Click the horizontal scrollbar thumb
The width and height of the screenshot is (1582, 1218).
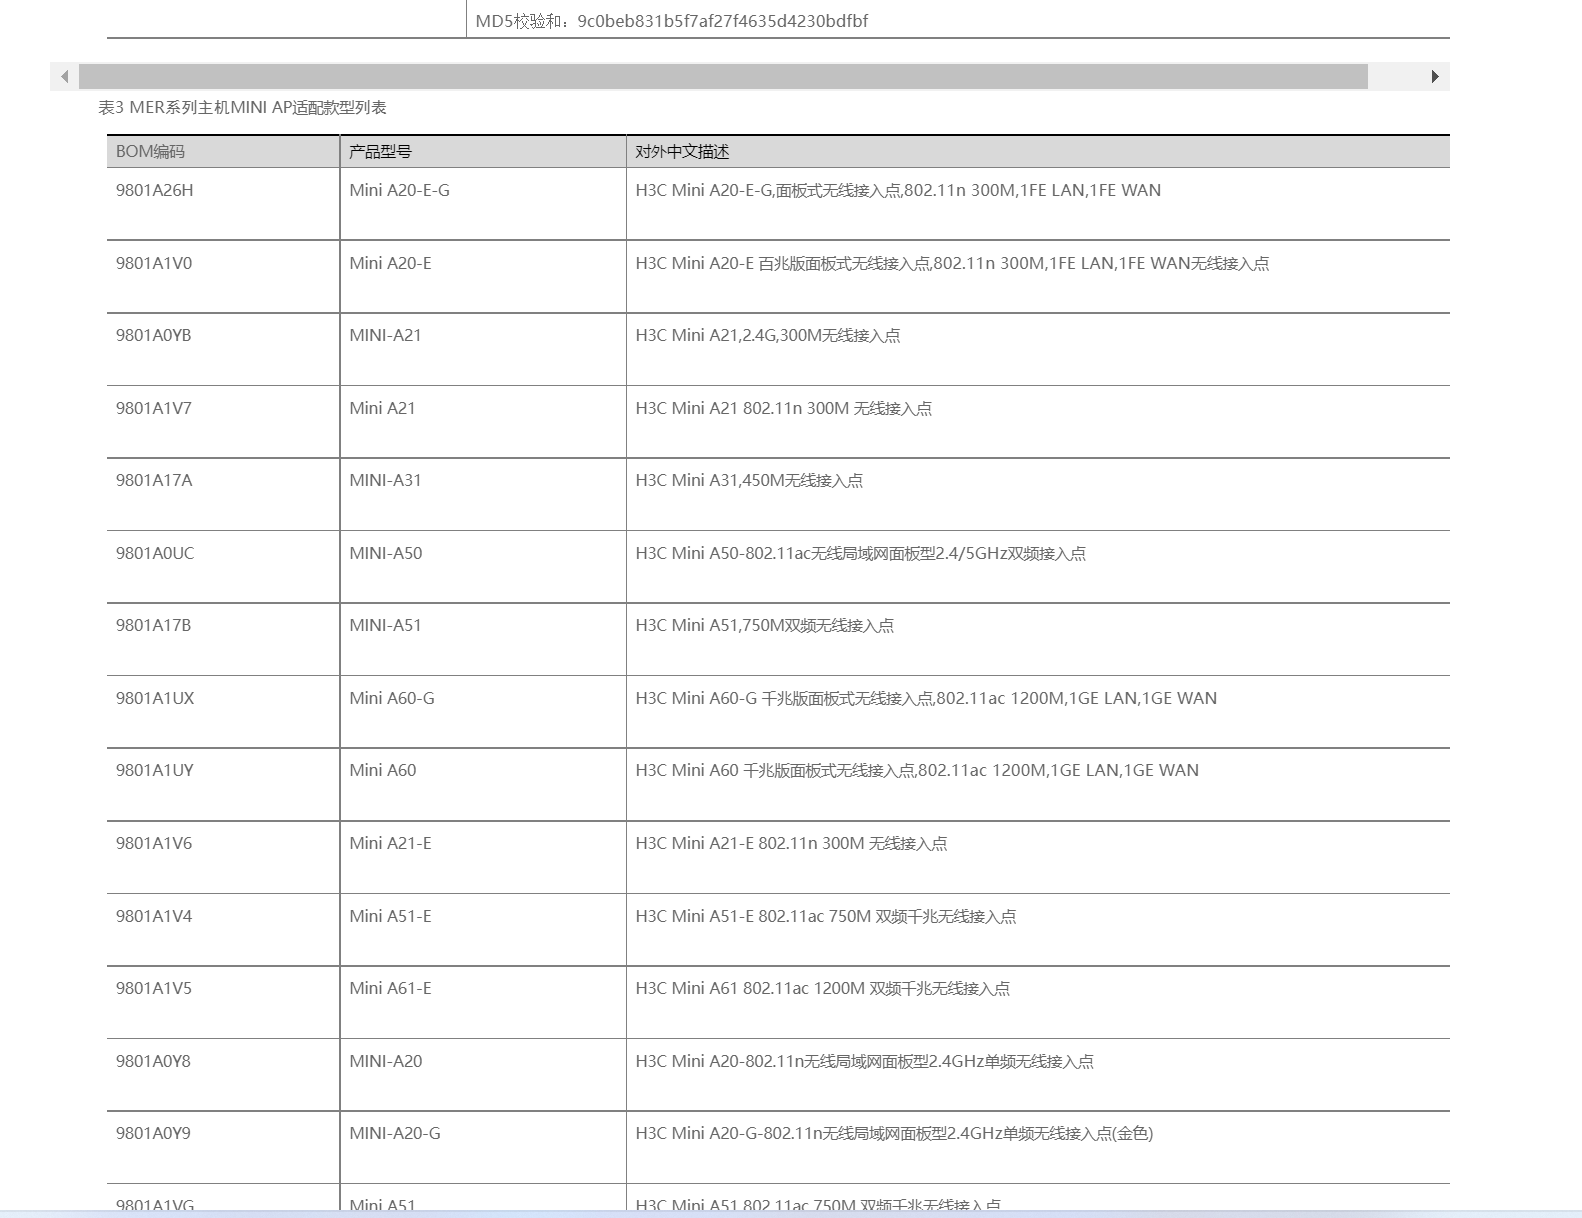pos(723,77)
